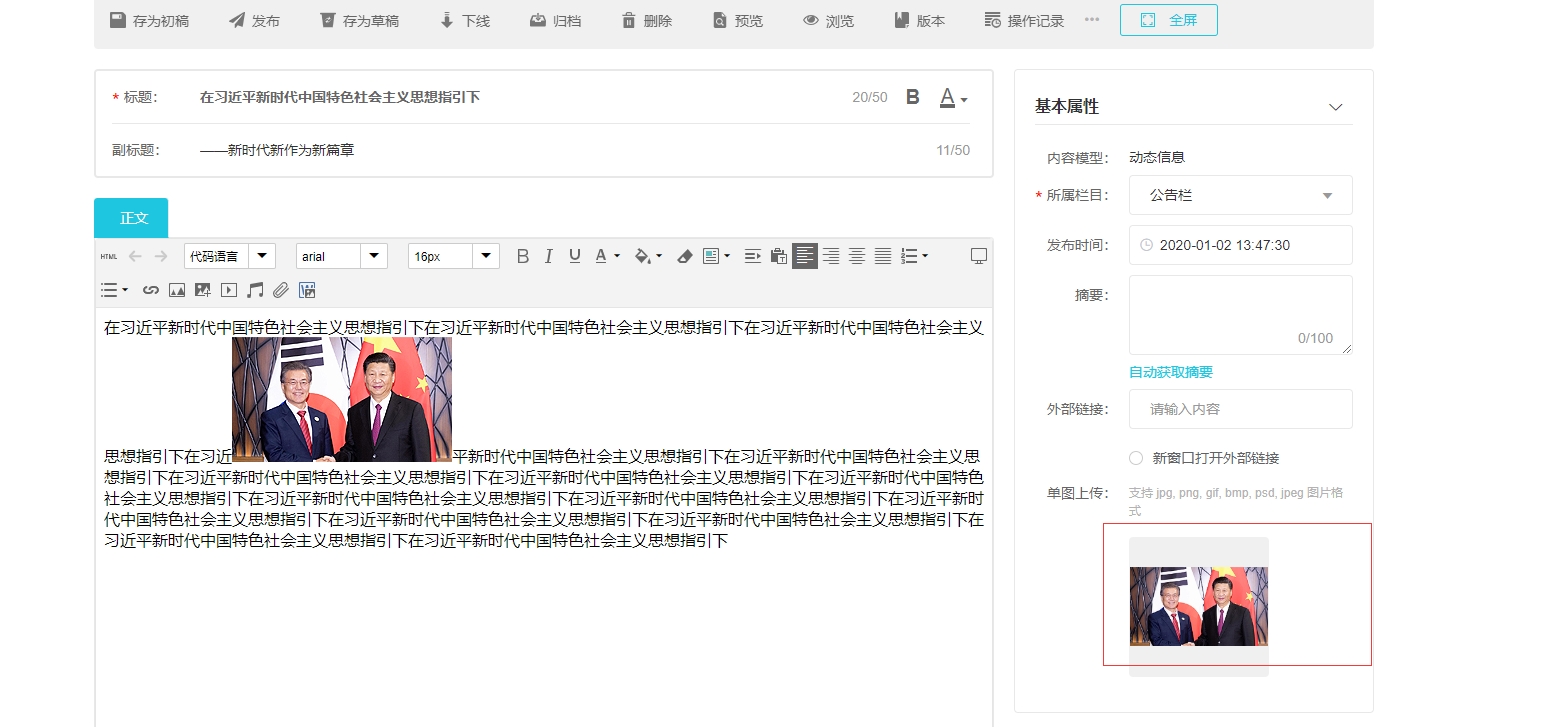Edit the 副标题 subtitle field
This screenshot has height=727, width=1541.
[560, 150]
